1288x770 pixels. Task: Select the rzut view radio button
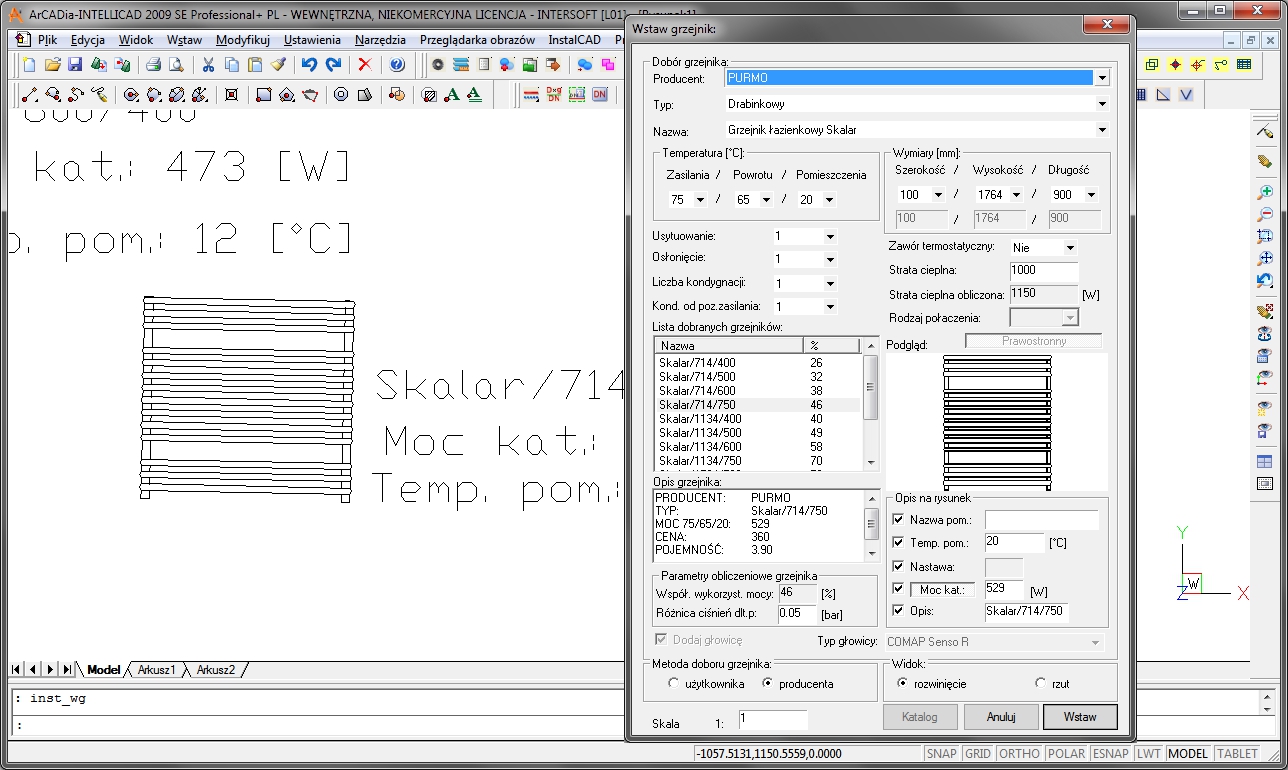[x=1041, y=683]
